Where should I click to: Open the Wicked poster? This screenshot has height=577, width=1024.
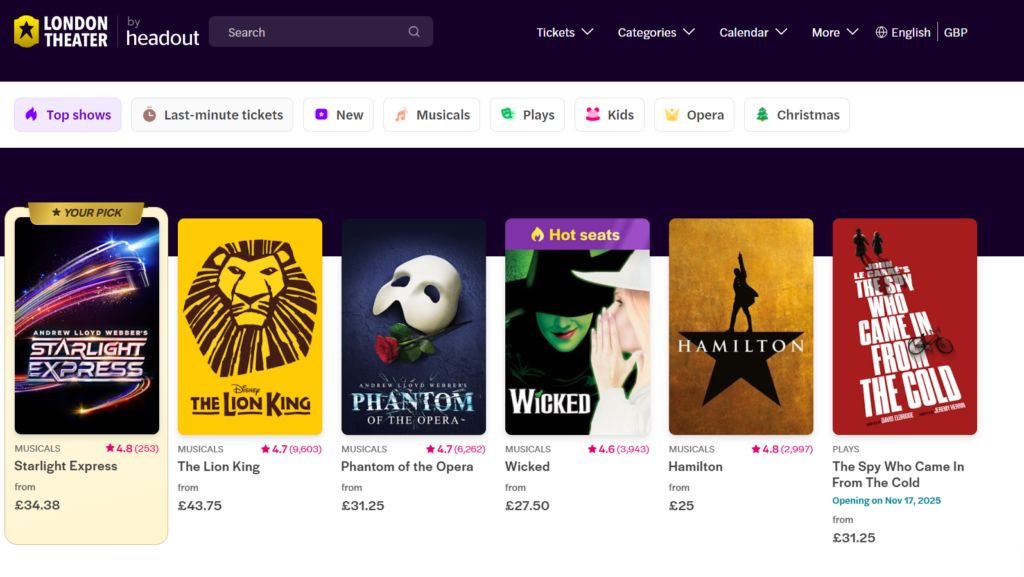coord(577,327)
